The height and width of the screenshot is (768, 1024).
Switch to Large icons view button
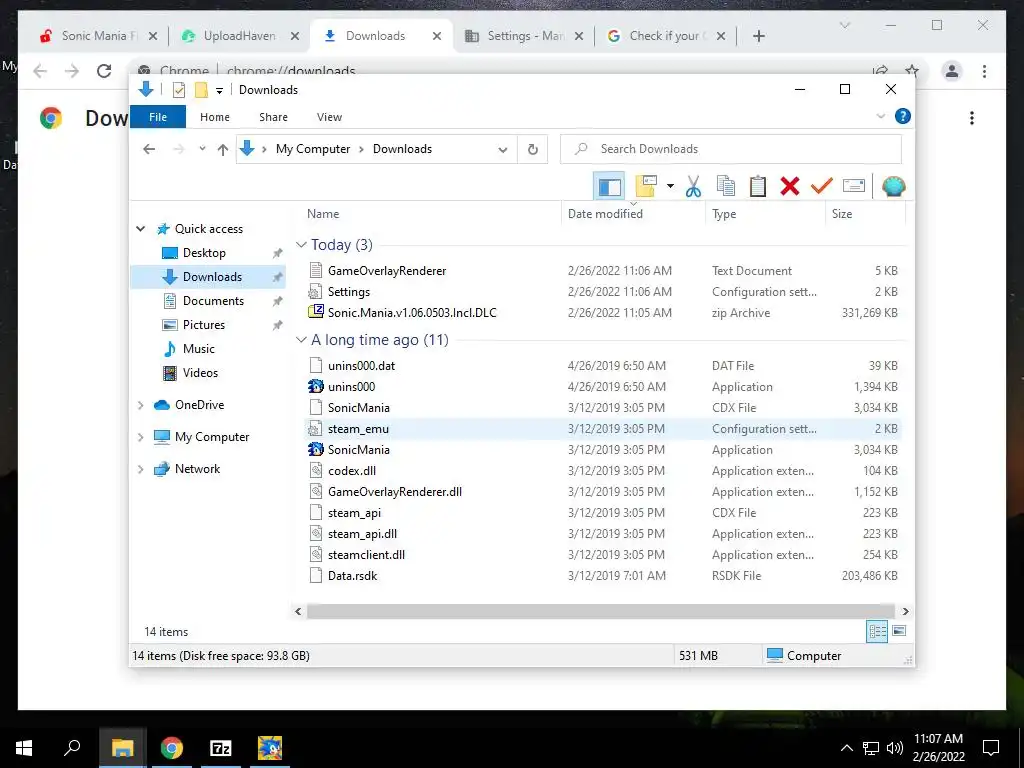899,631
